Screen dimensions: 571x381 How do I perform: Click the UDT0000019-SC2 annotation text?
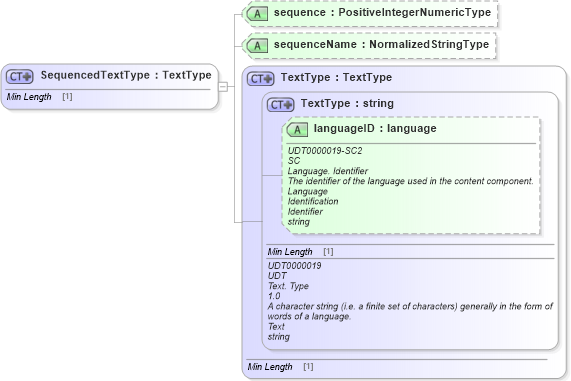tap(325, 151)
